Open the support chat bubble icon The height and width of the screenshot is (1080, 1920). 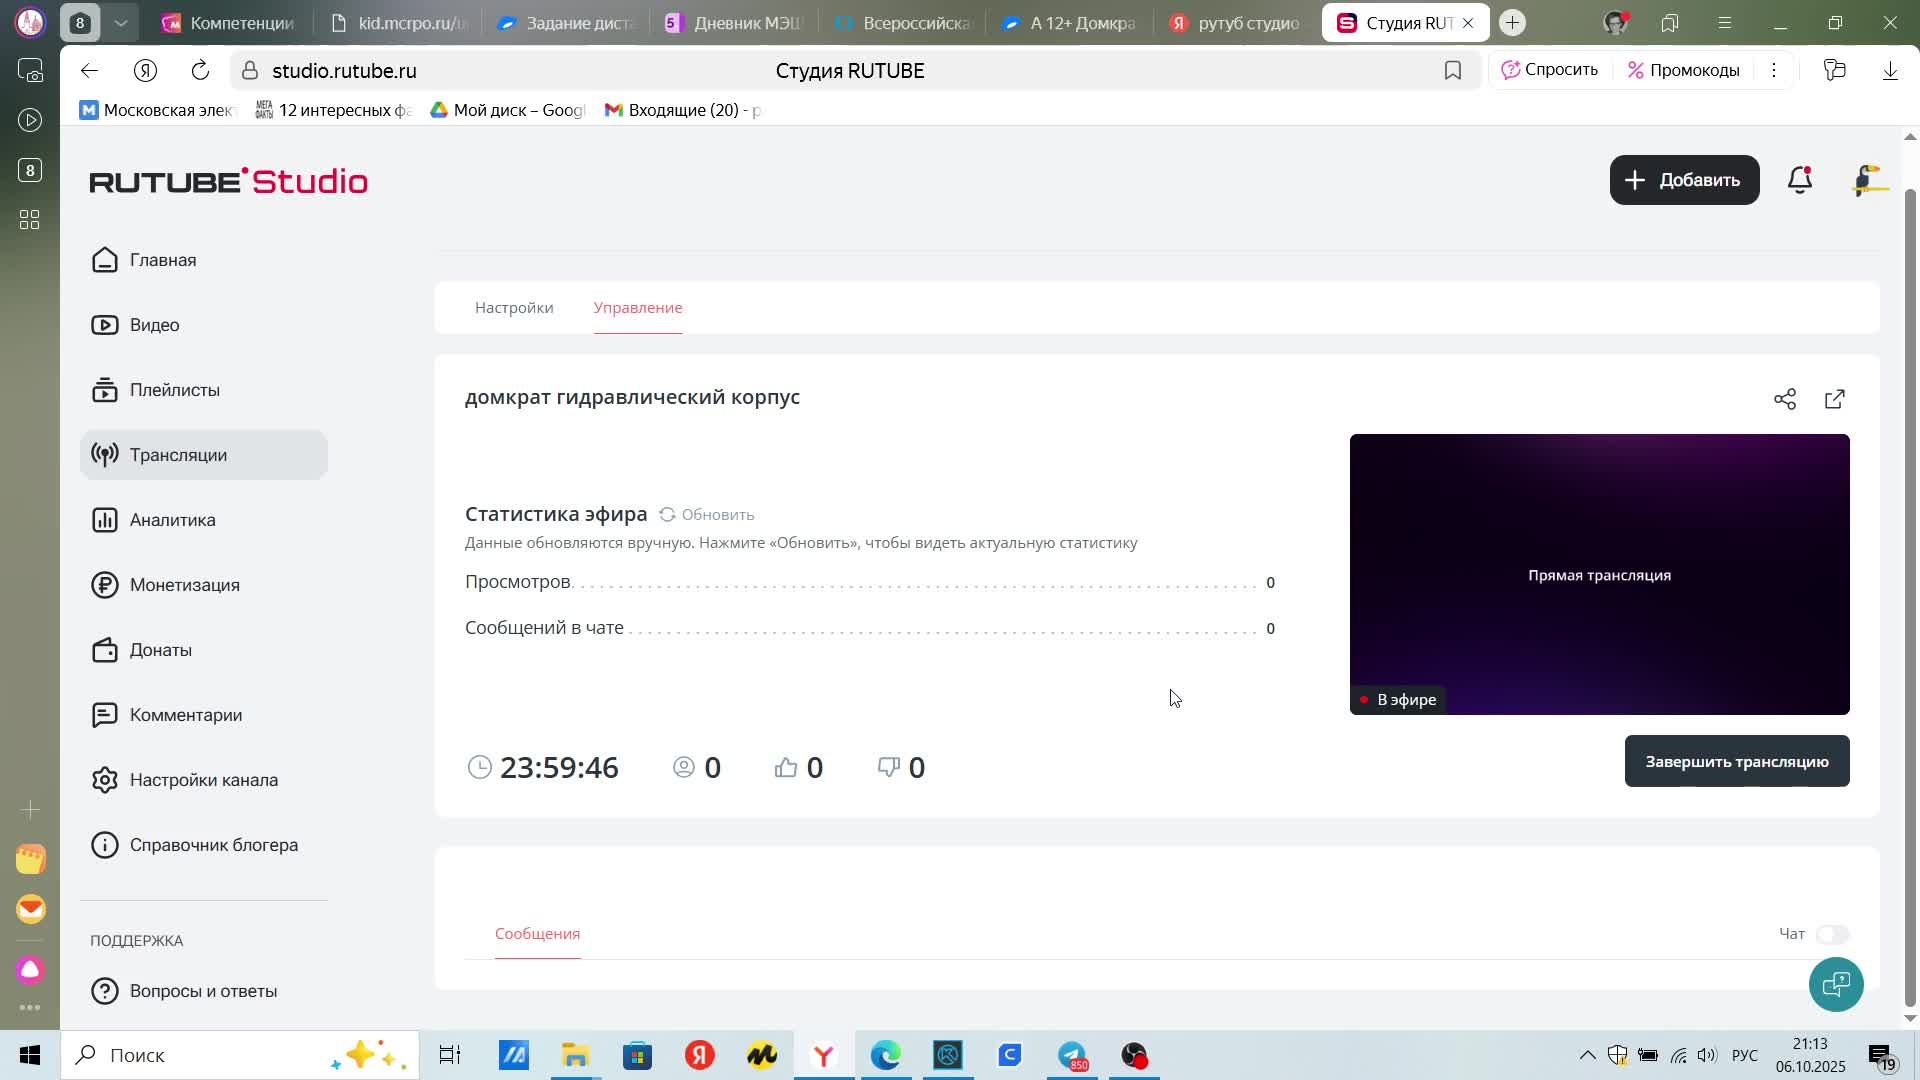click(x=1836, y=984)
